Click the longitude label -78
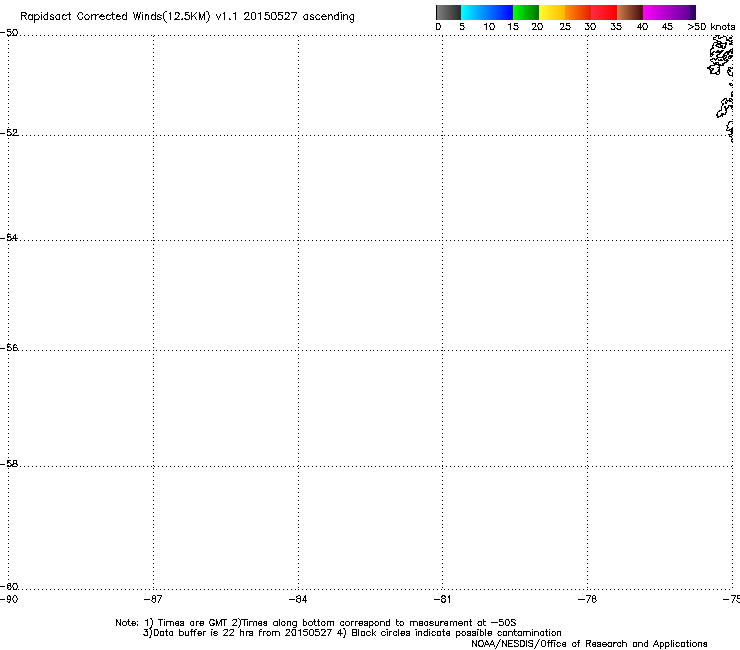The width and height of the screenshot is (740, 650). pyautogui.click(x=587, y=599)
